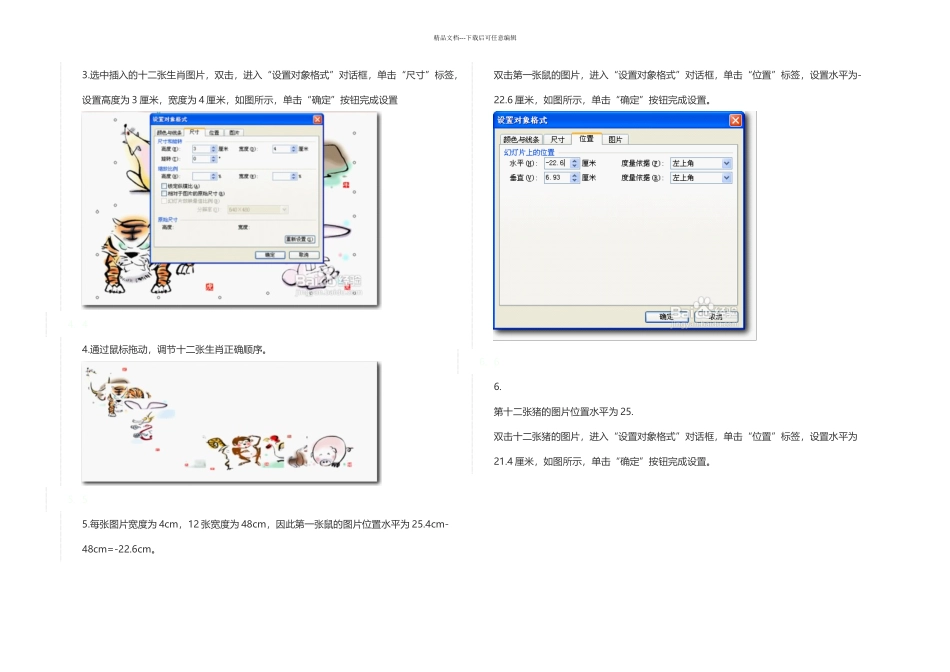
Task: Click the line '4.通过鼠标拖动，调节十二张生肖正确顺序'
Action: click(175, 350)
